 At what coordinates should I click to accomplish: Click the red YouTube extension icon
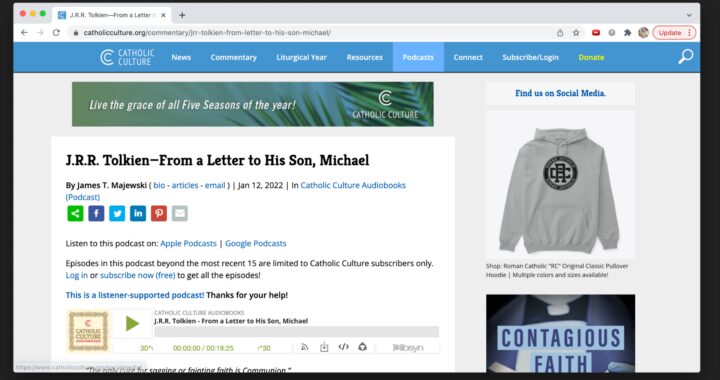596,33
